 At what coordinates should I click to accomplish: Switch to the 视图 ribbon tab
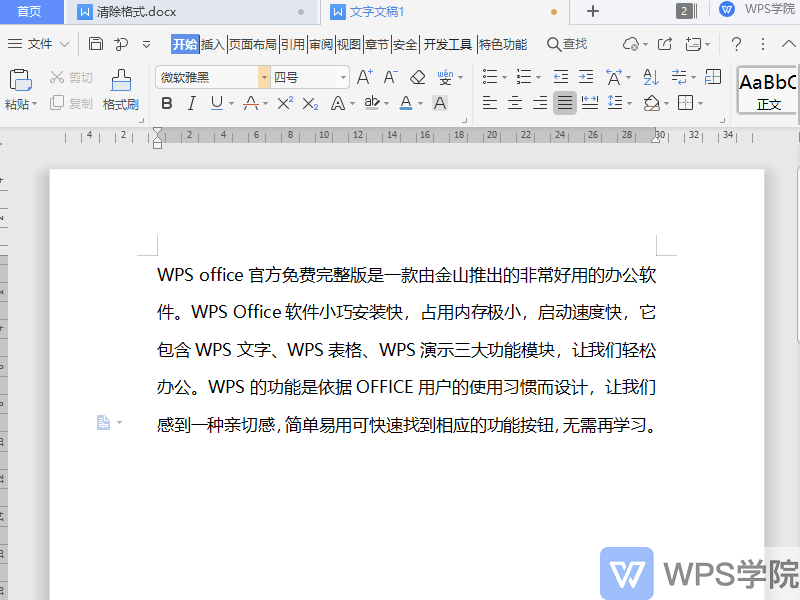click(x=349, y=44)
